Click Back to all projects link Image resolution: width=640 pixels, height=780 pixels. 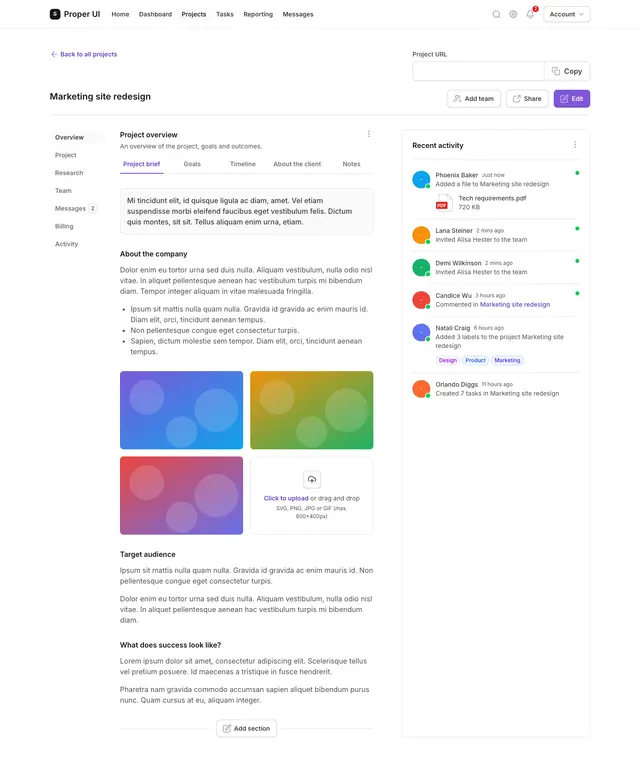[x=84, y=54]
